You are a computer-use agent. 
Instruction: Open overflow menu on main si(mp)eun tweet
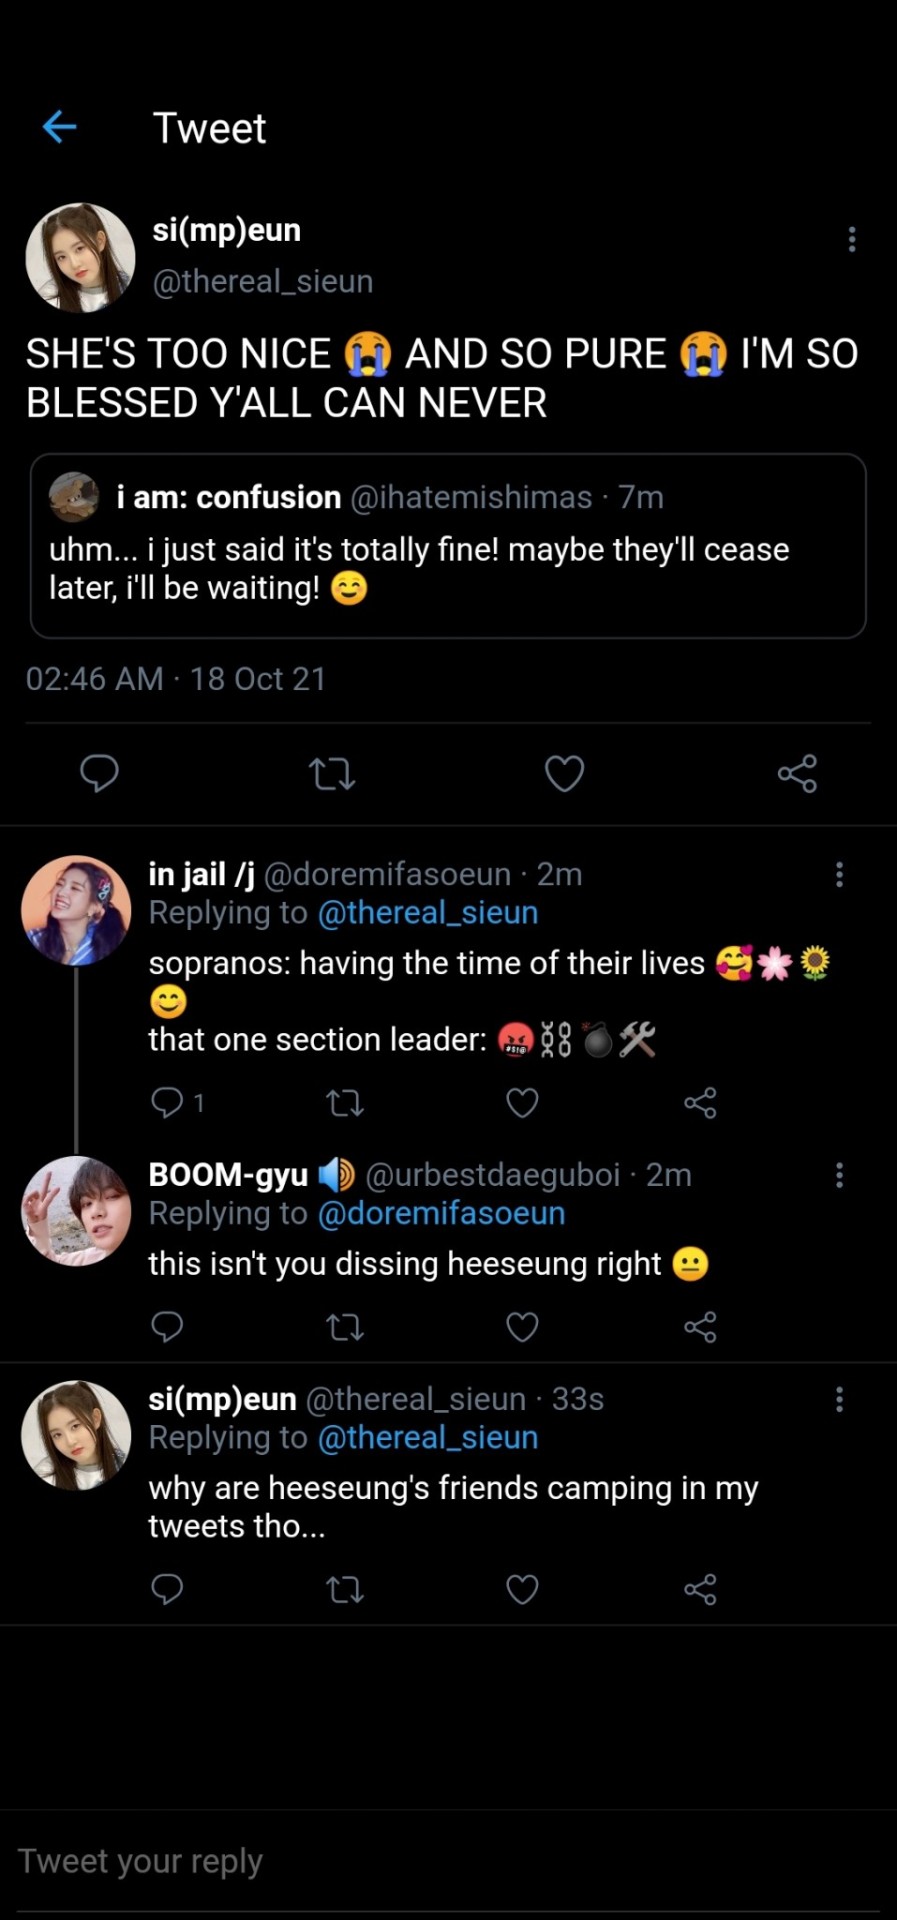click(x=851, y=239)
